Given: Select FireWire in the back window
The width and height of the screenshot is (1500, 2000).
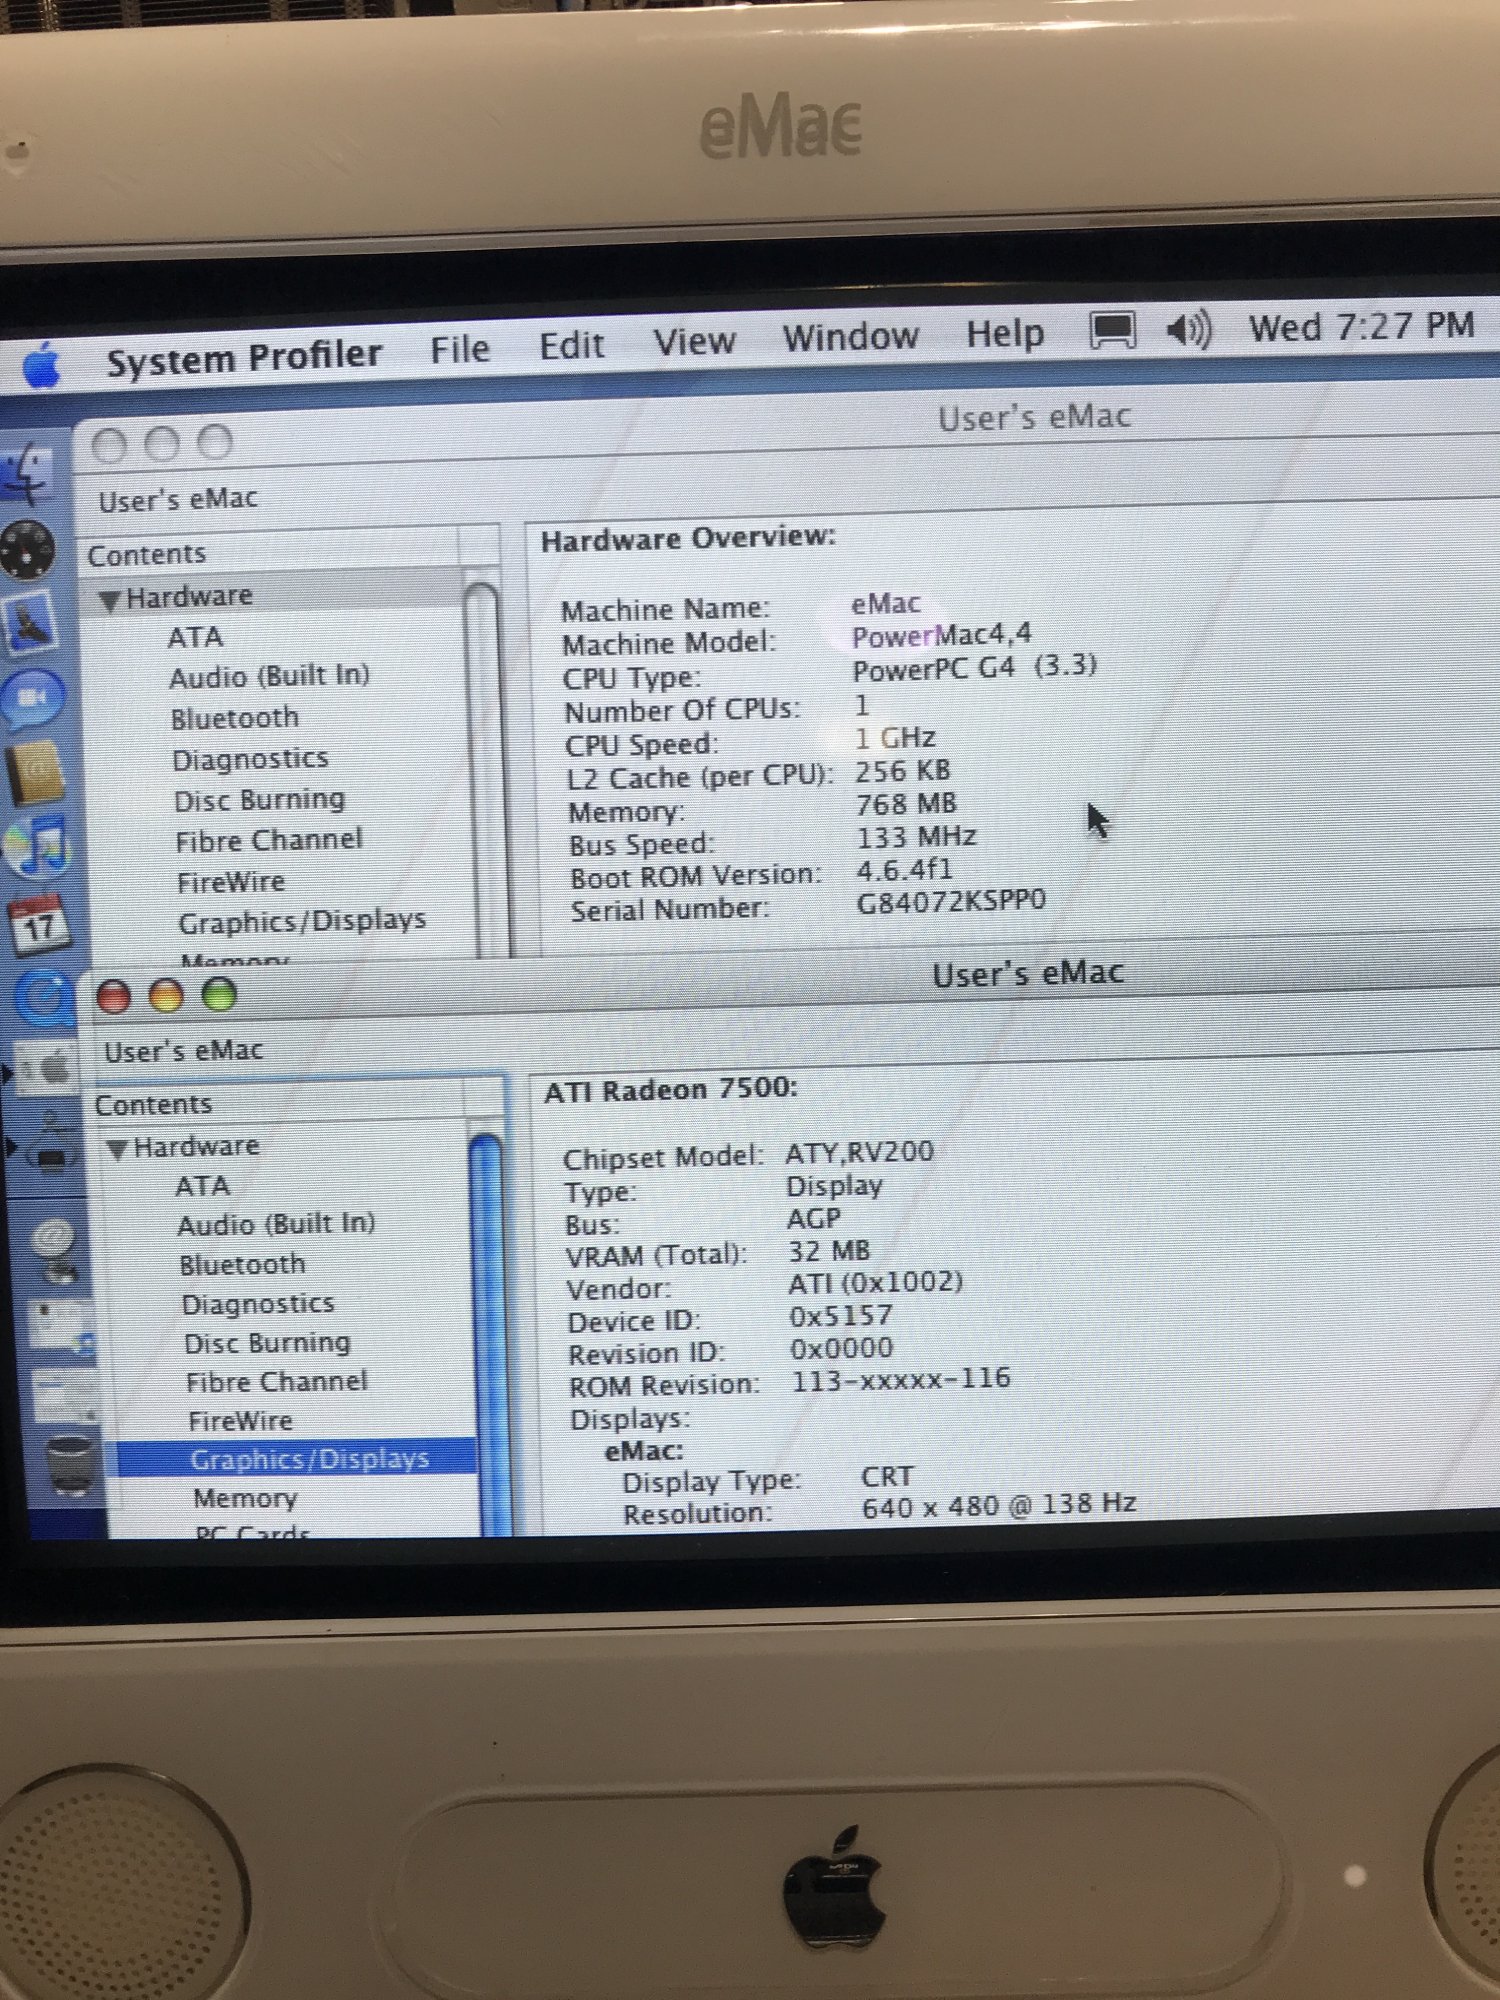Looking at the screenshot, I should point(231,882).
